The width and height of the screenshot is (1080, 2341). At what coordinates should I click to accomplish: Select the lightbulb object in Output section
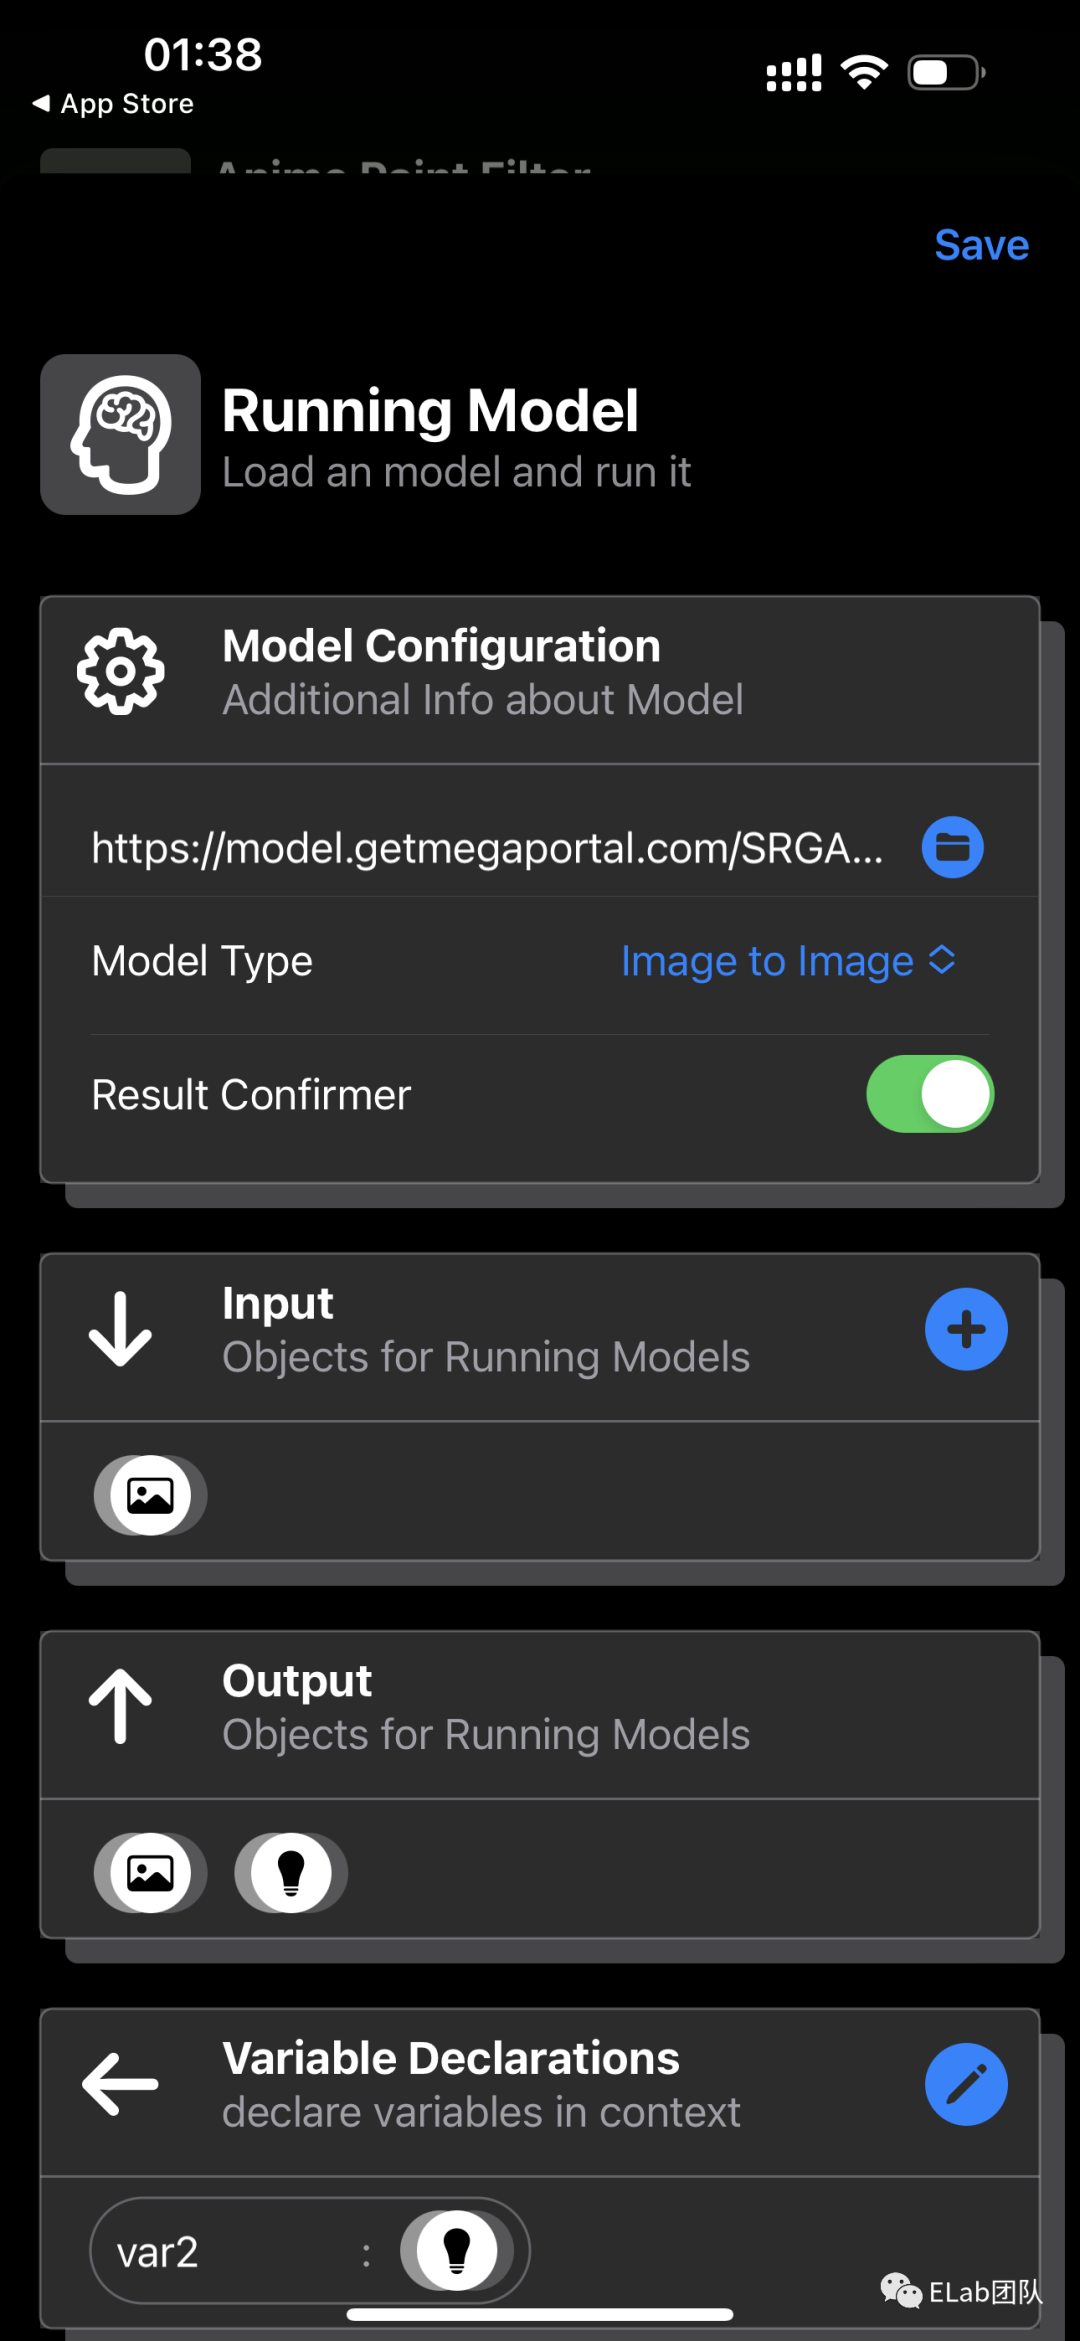click(291, 1872)
